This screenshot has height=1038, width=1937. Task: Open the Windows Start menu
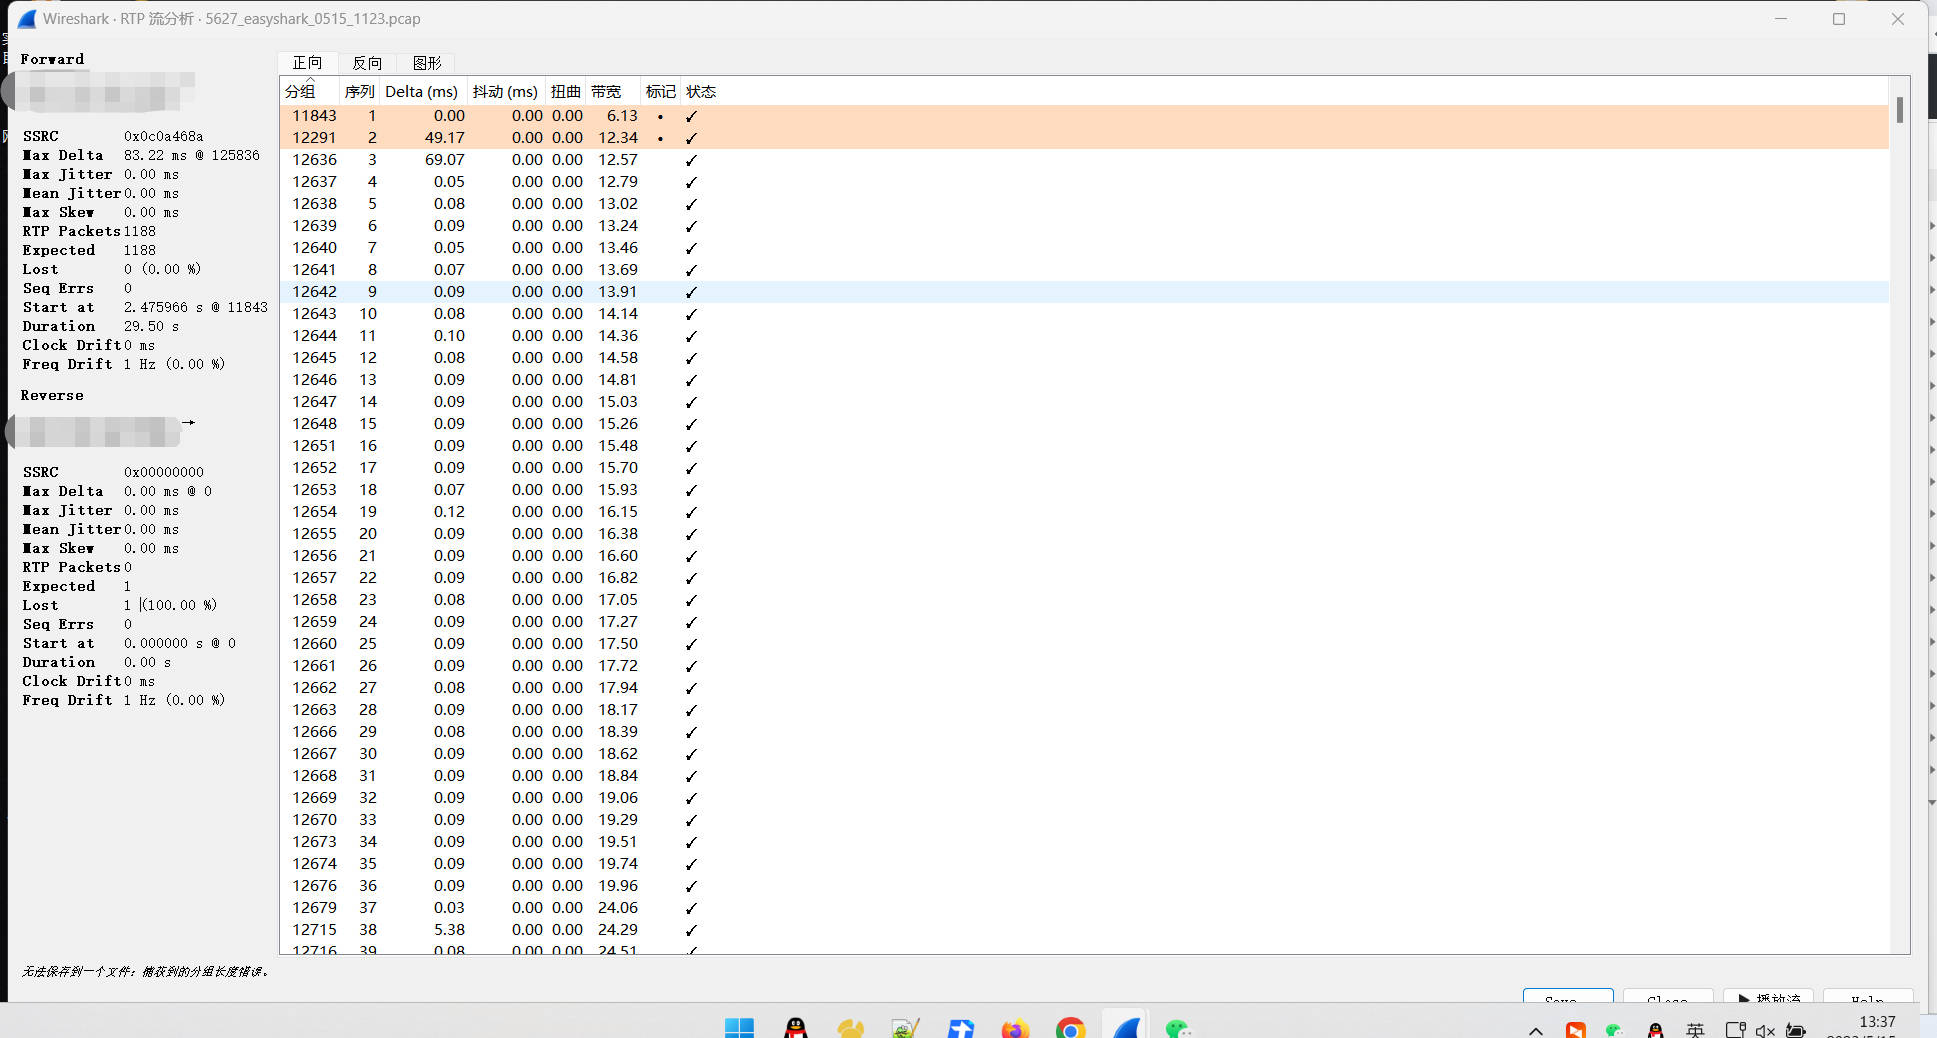click(739, 1027)
